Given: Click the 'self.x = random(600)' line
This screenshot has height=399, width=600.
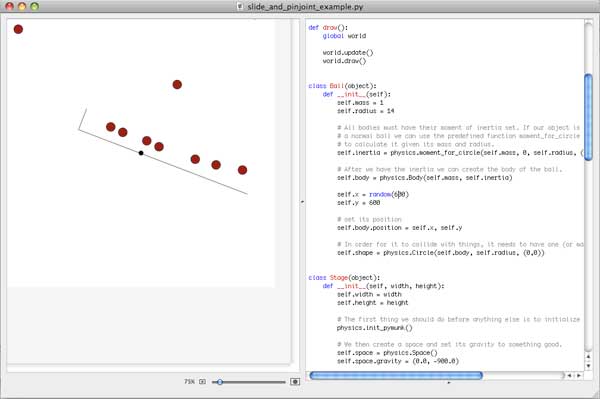Looking at the screenshot, I should point(373,195).
